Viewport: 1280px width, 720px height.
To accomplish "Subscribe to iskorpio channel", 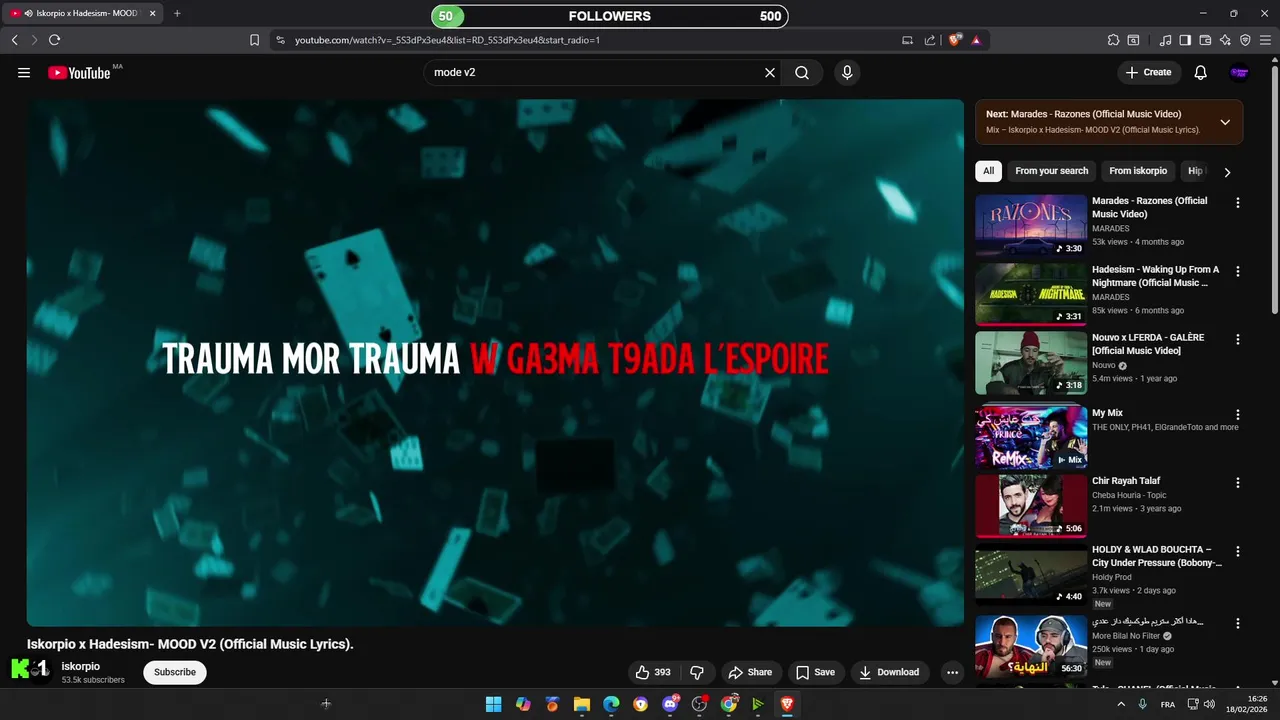I will pos(175,672).
